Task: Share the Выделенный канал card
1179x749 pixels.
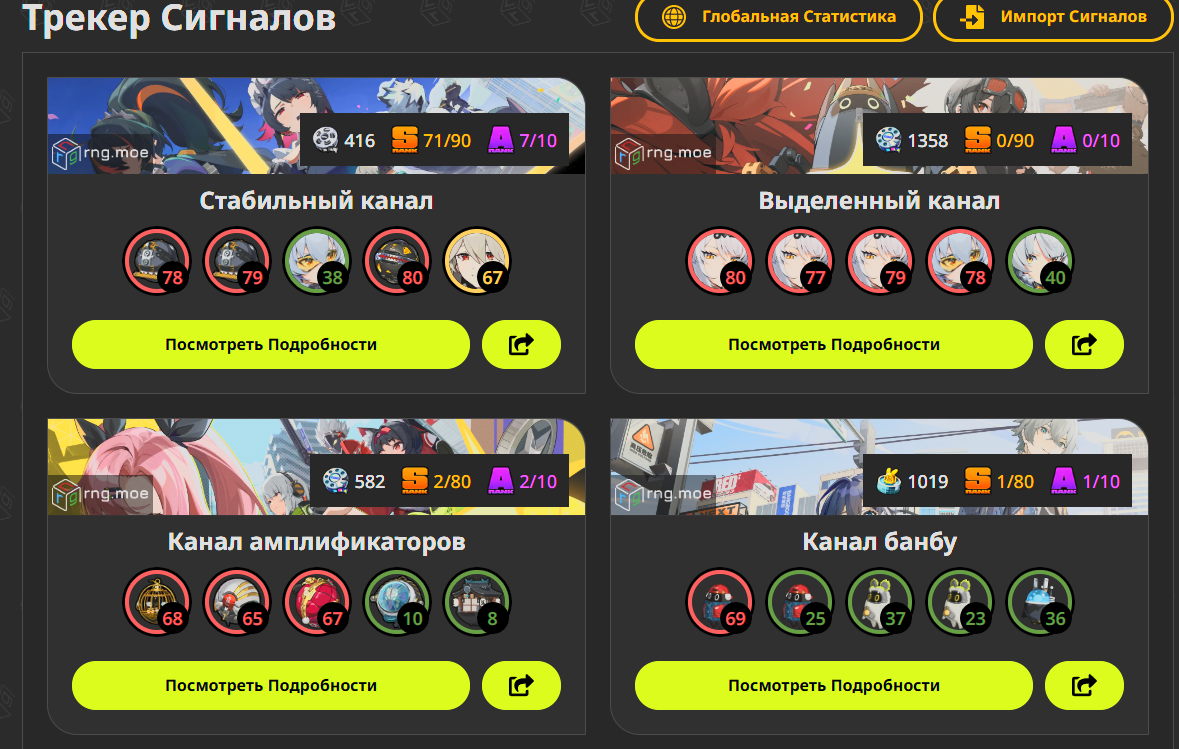Action: 1084,344
